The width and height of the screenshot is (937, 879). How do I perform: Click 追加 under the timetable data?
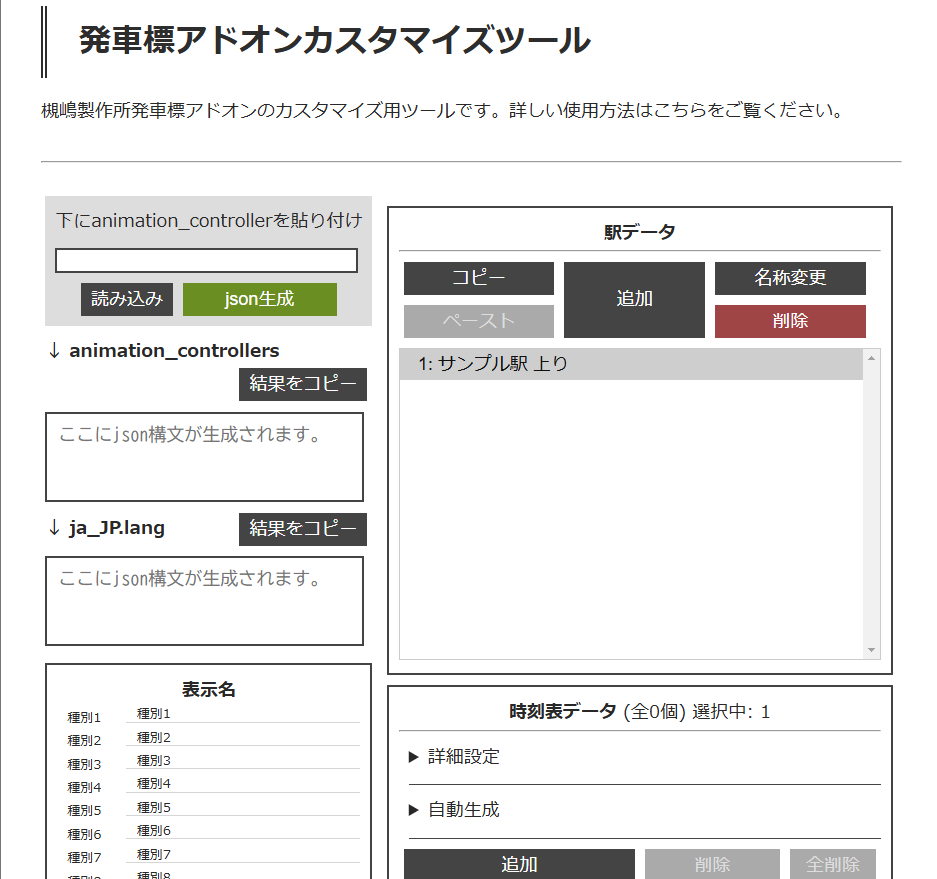519,864
